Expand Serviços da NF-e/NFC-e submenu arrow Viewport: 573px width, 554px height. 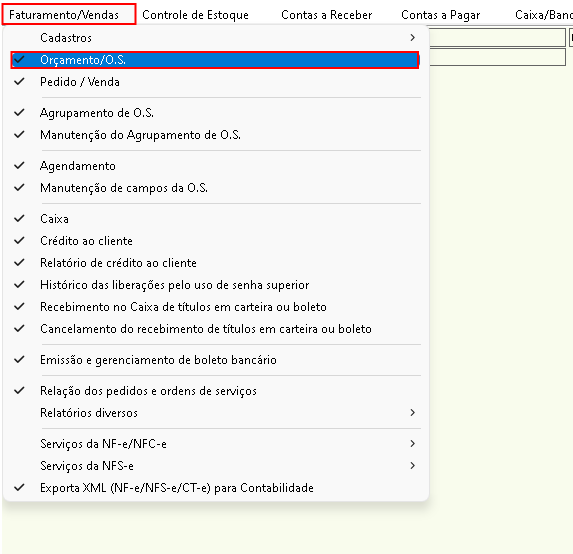(x=413, y=444)
